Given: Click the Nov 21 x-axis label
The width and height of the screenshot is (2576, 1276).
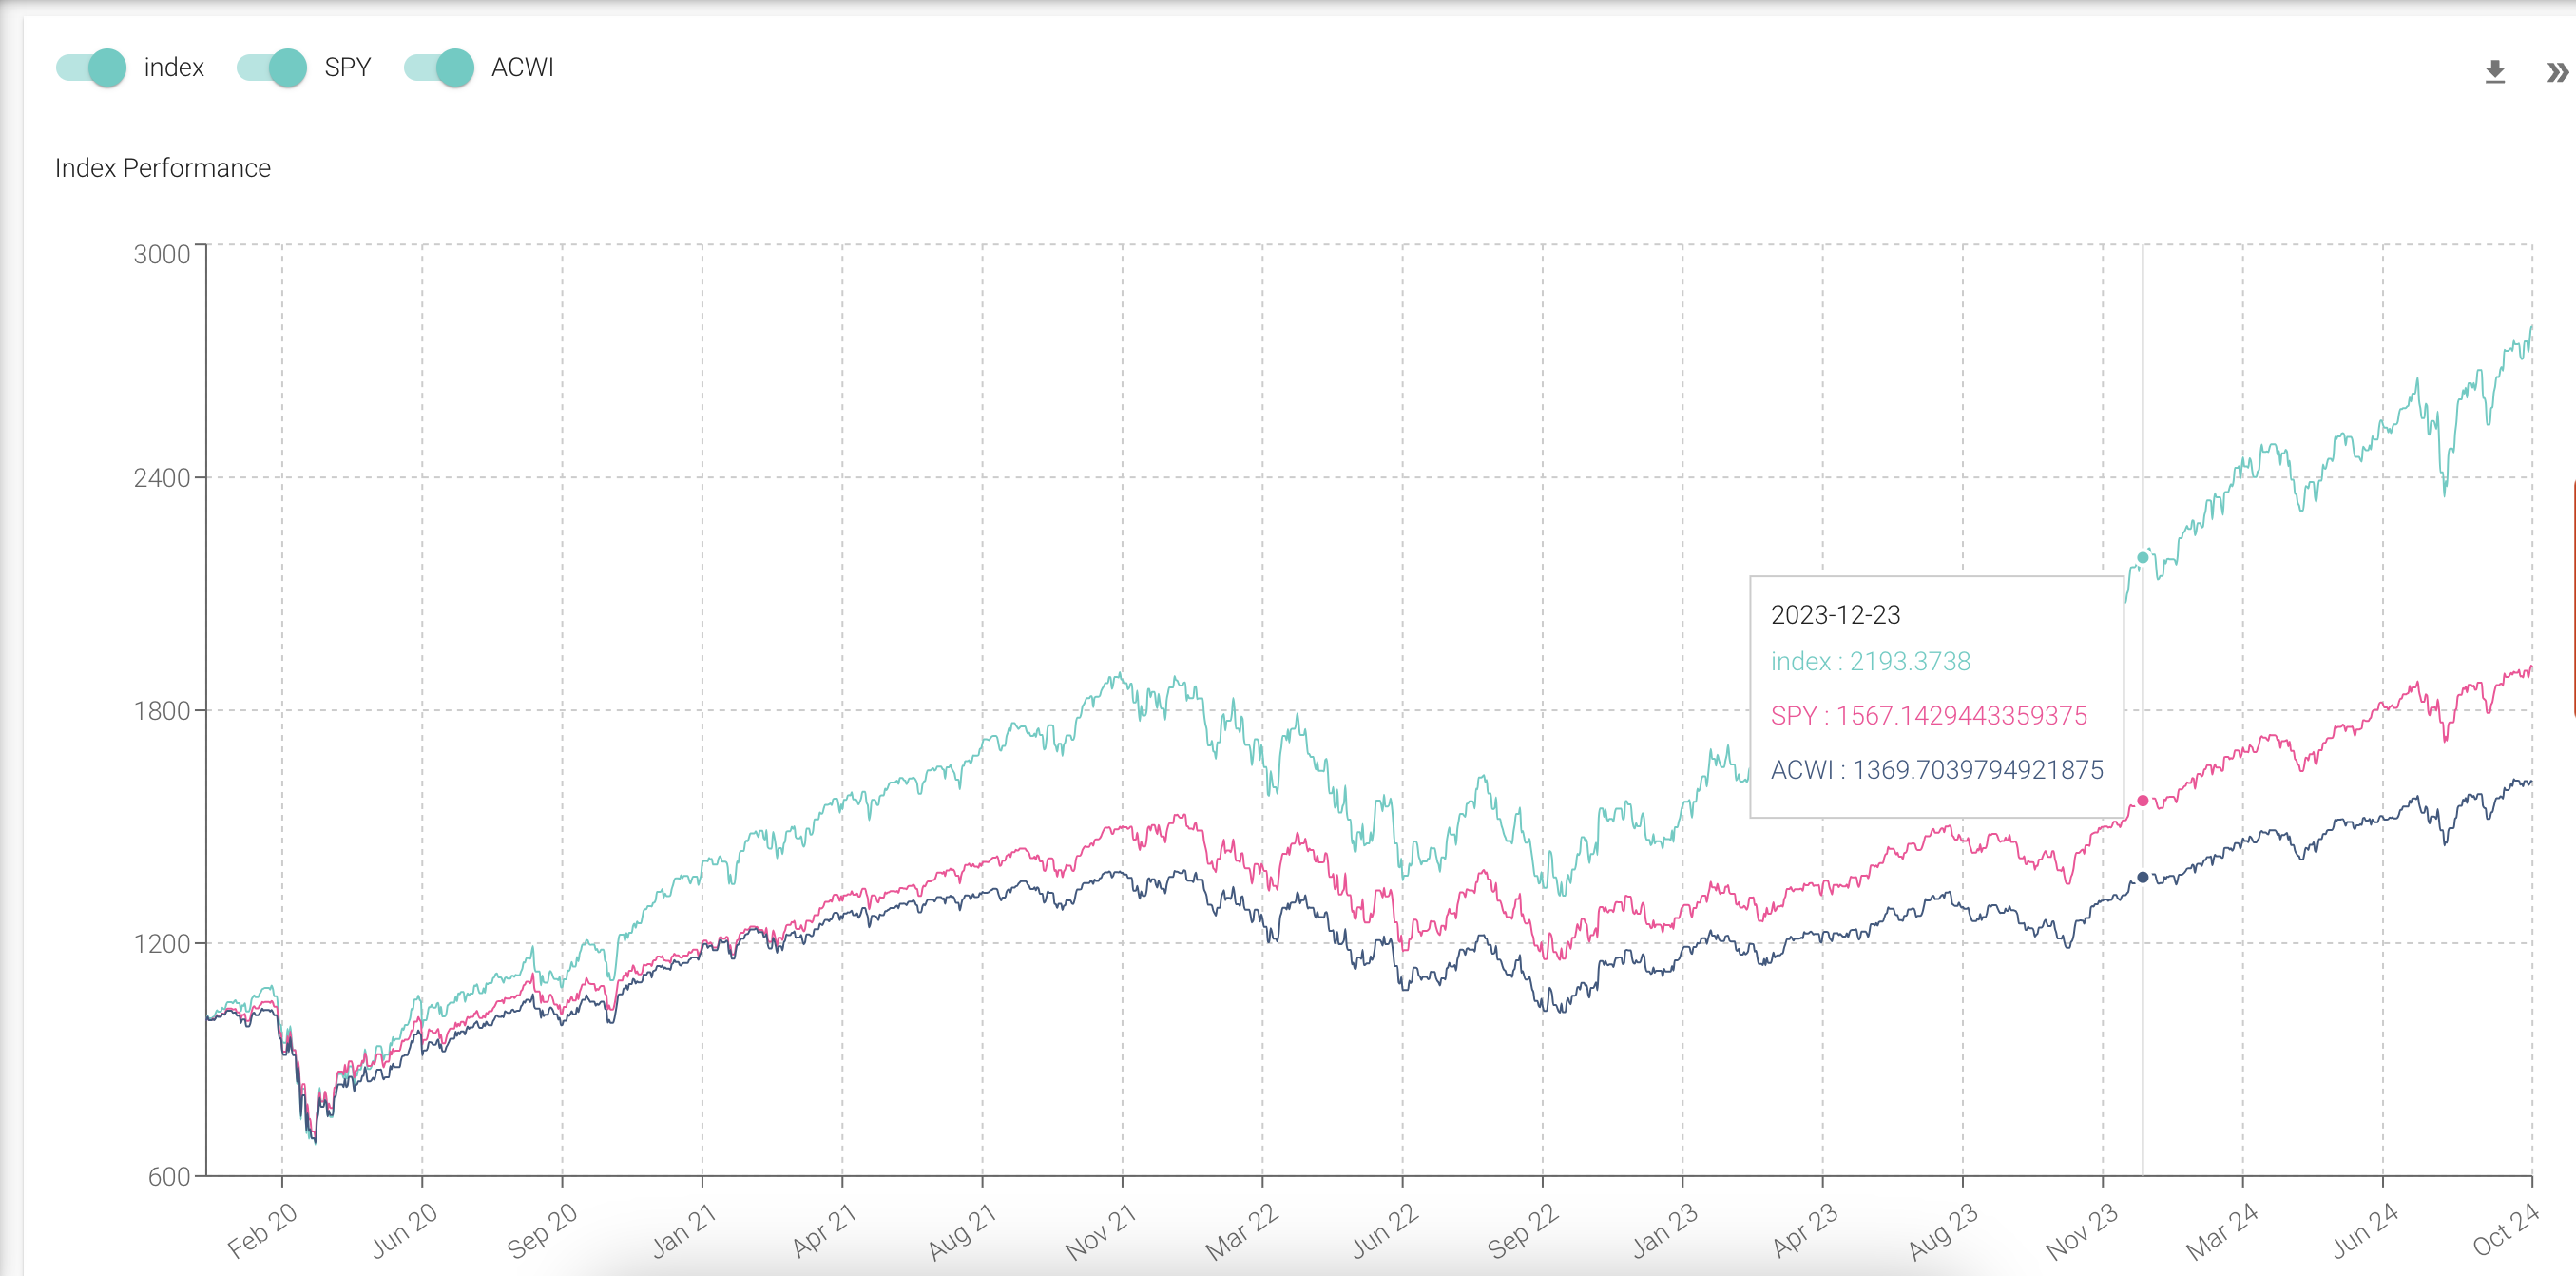Looking at the screenshot, I should (x=1101, y=1232).
